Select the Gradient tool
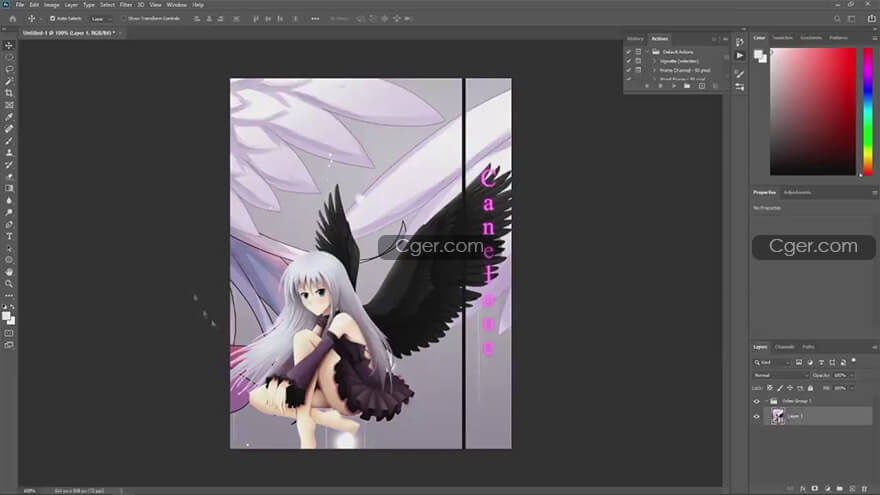This screenshot has width=880, height=495. coord(8,189)
